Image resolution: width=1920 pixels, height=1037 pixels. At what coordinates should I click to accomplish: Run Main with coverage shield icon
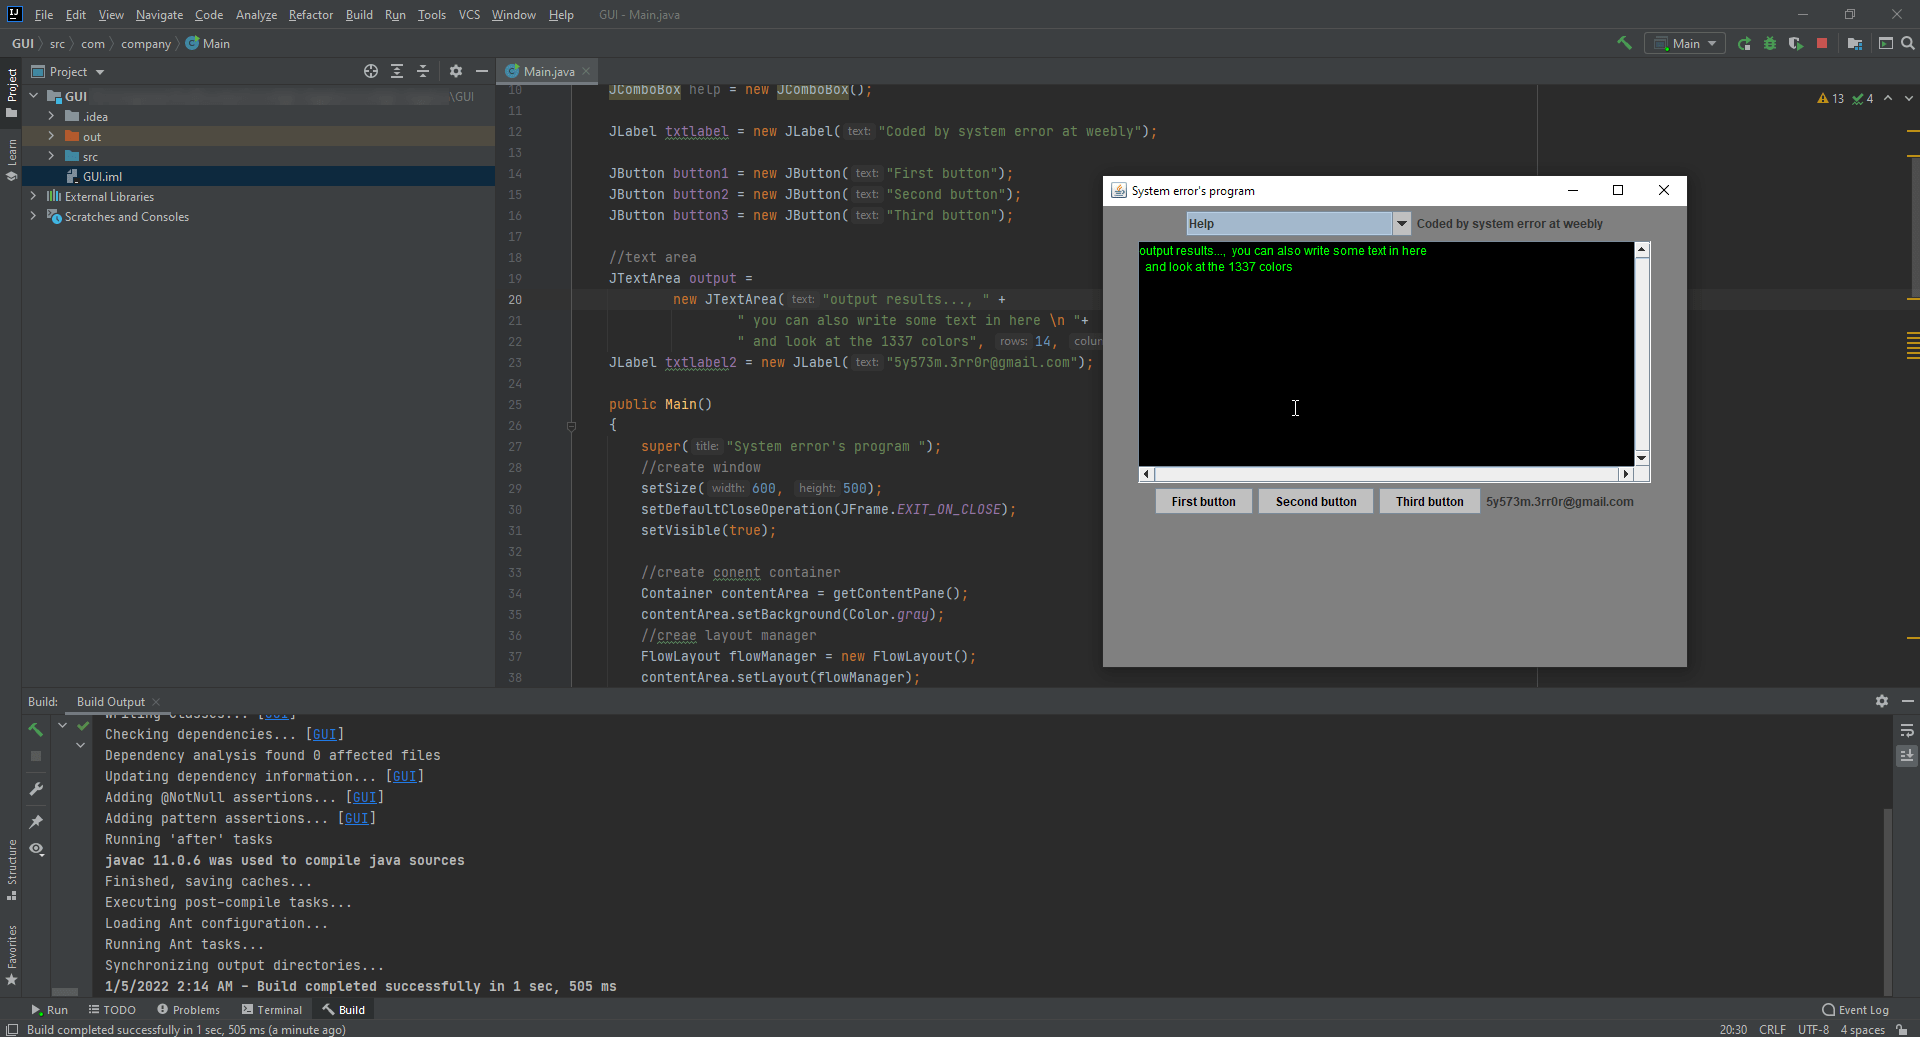(x=1796, y=43)
